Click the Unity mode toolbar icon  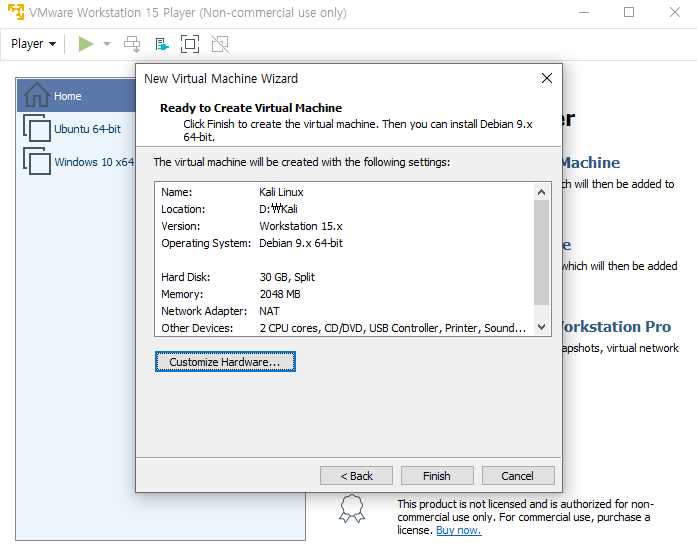point(220,44)
